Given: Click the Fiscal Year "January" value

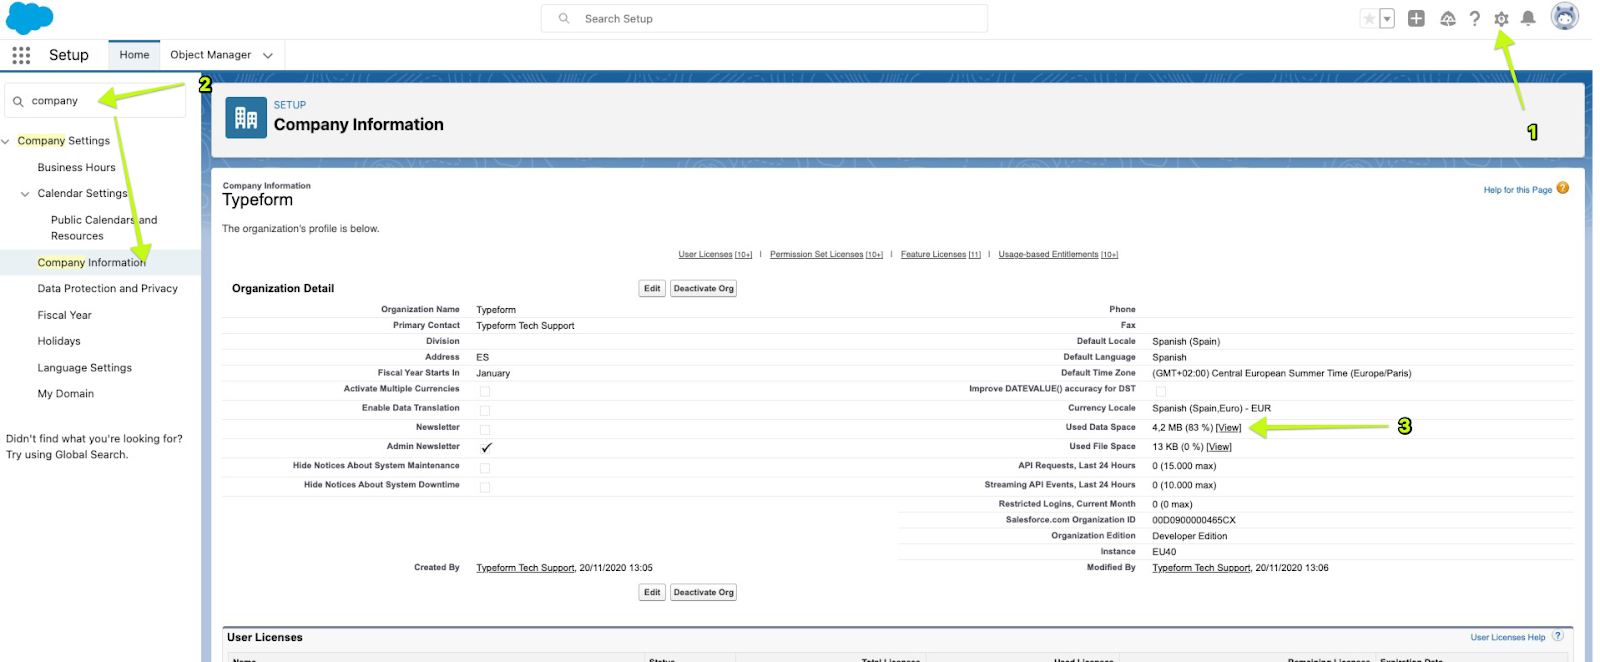Looking at the screenshot, I should tap(493, 374).
